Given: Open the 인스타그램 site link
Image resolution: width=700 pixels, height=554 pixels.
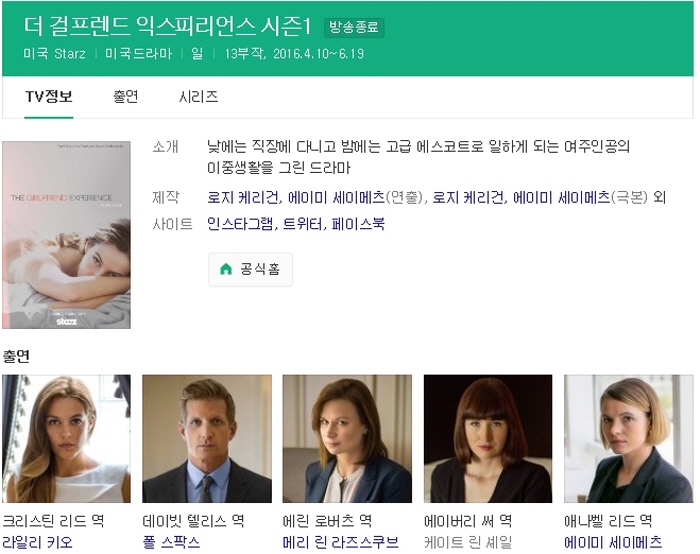Looking at the screenshot, I should click(240, 224).
